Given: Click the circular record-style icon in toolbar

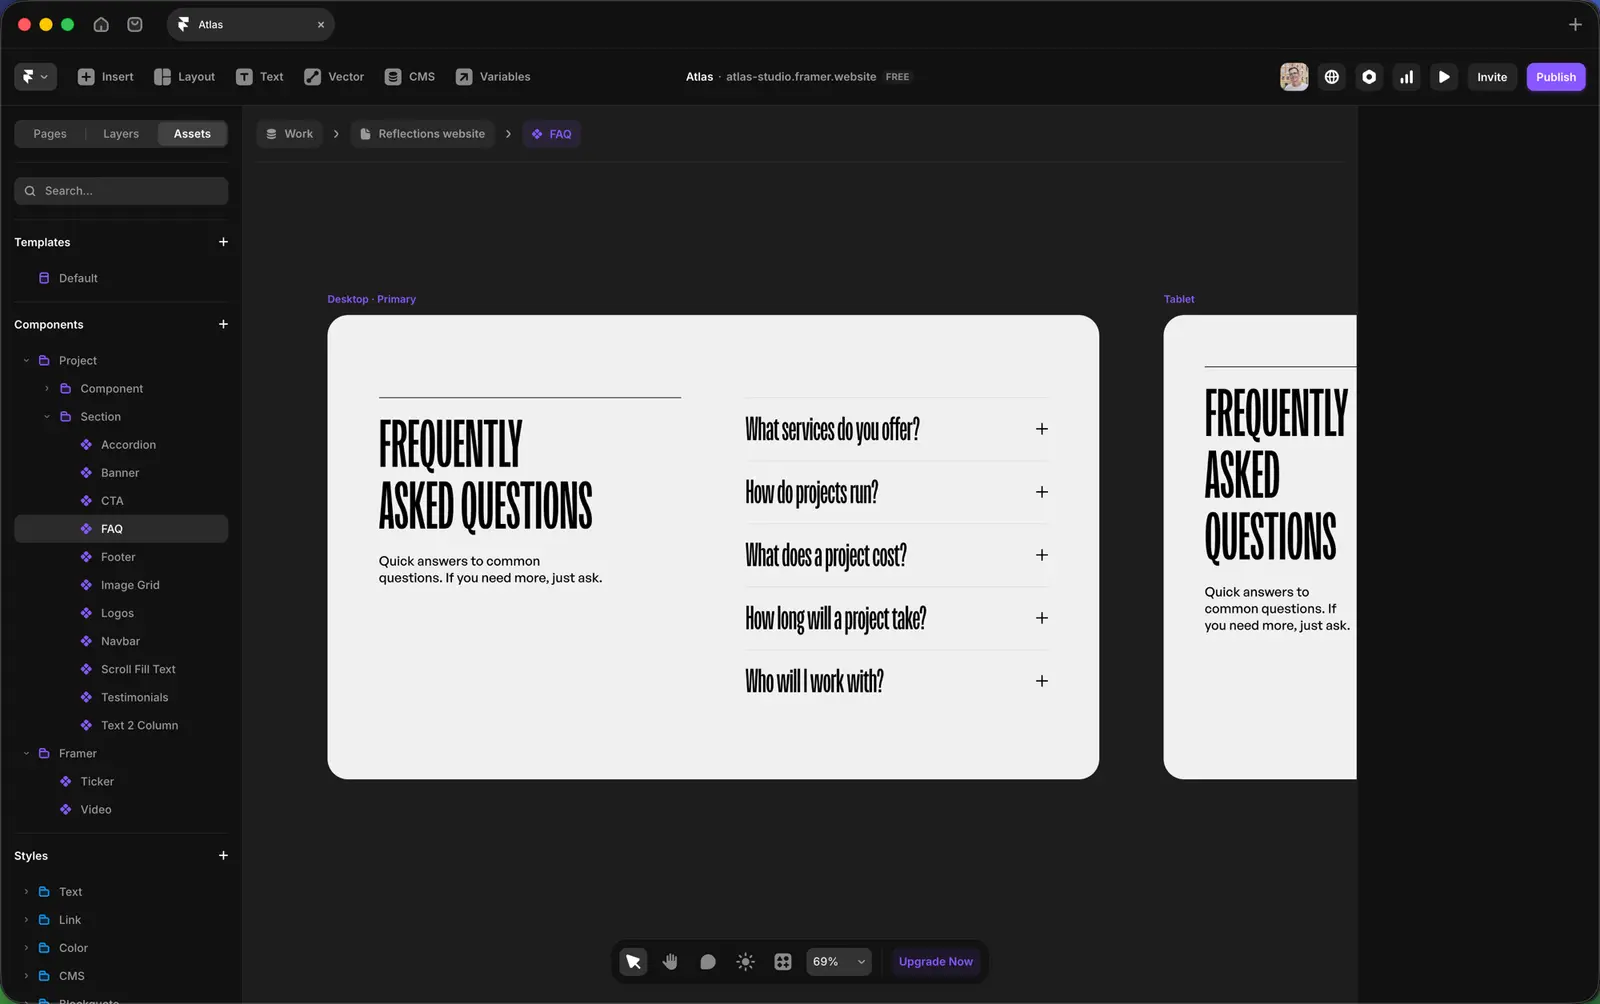Looking at the screenshot, I should [x=1369, y=77].
